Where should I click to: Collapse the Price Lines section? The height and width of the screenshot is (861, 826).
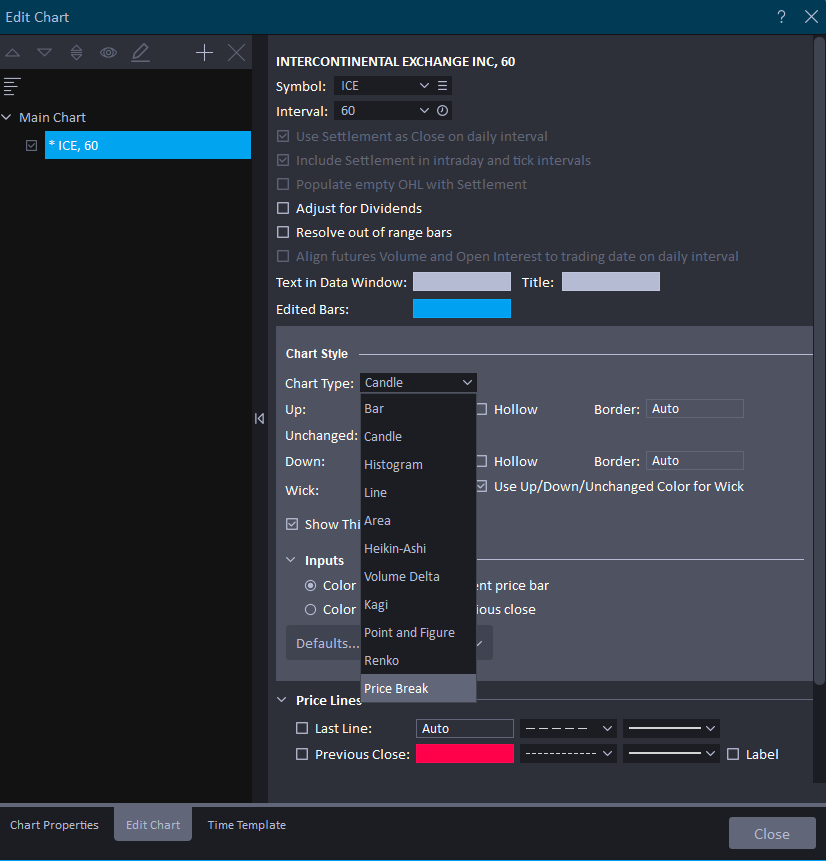[282, 700]
